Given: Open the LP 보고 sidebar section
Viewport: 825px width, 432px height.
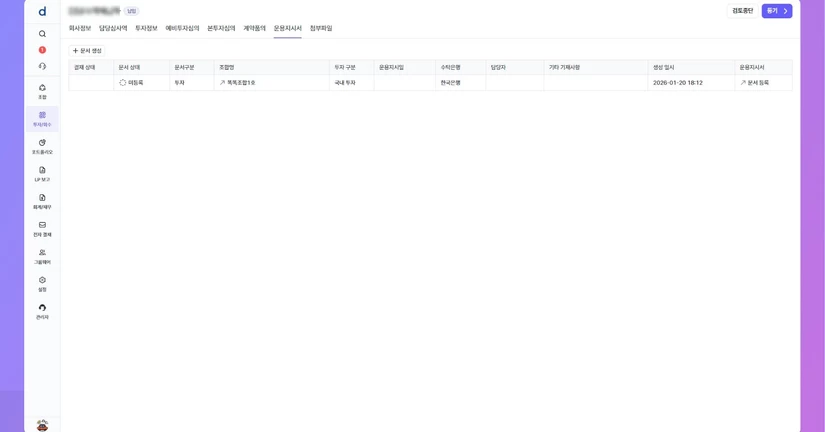Looking at the screenshot, I should (x=42, y=174).
